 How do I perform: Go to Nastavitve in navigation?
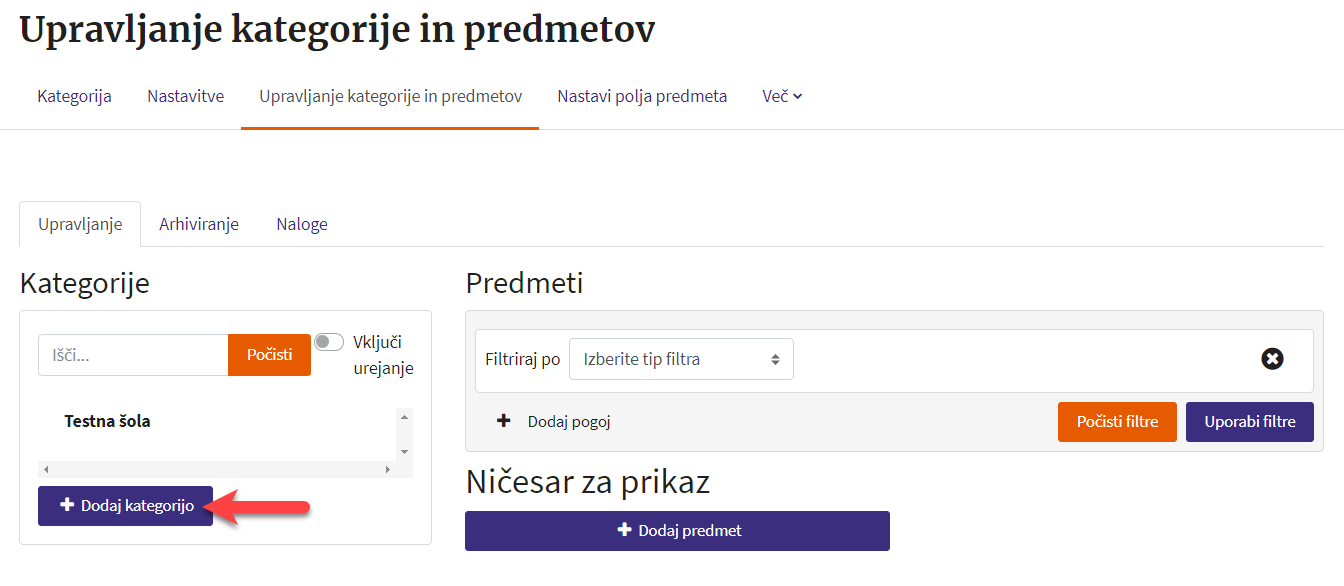[x=185, y=97]
